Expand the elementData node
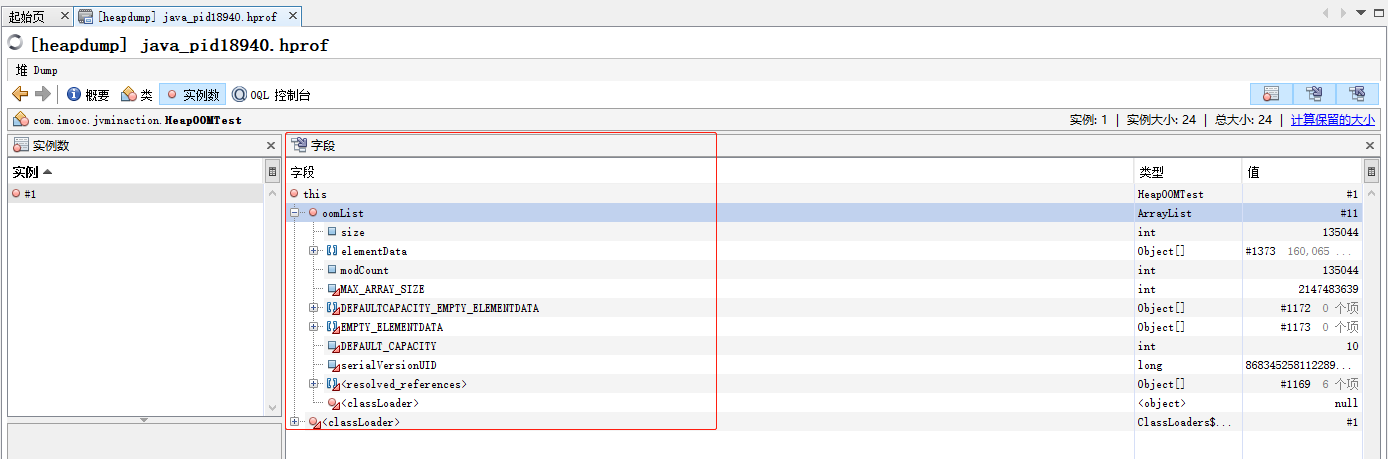 [314, 251]
